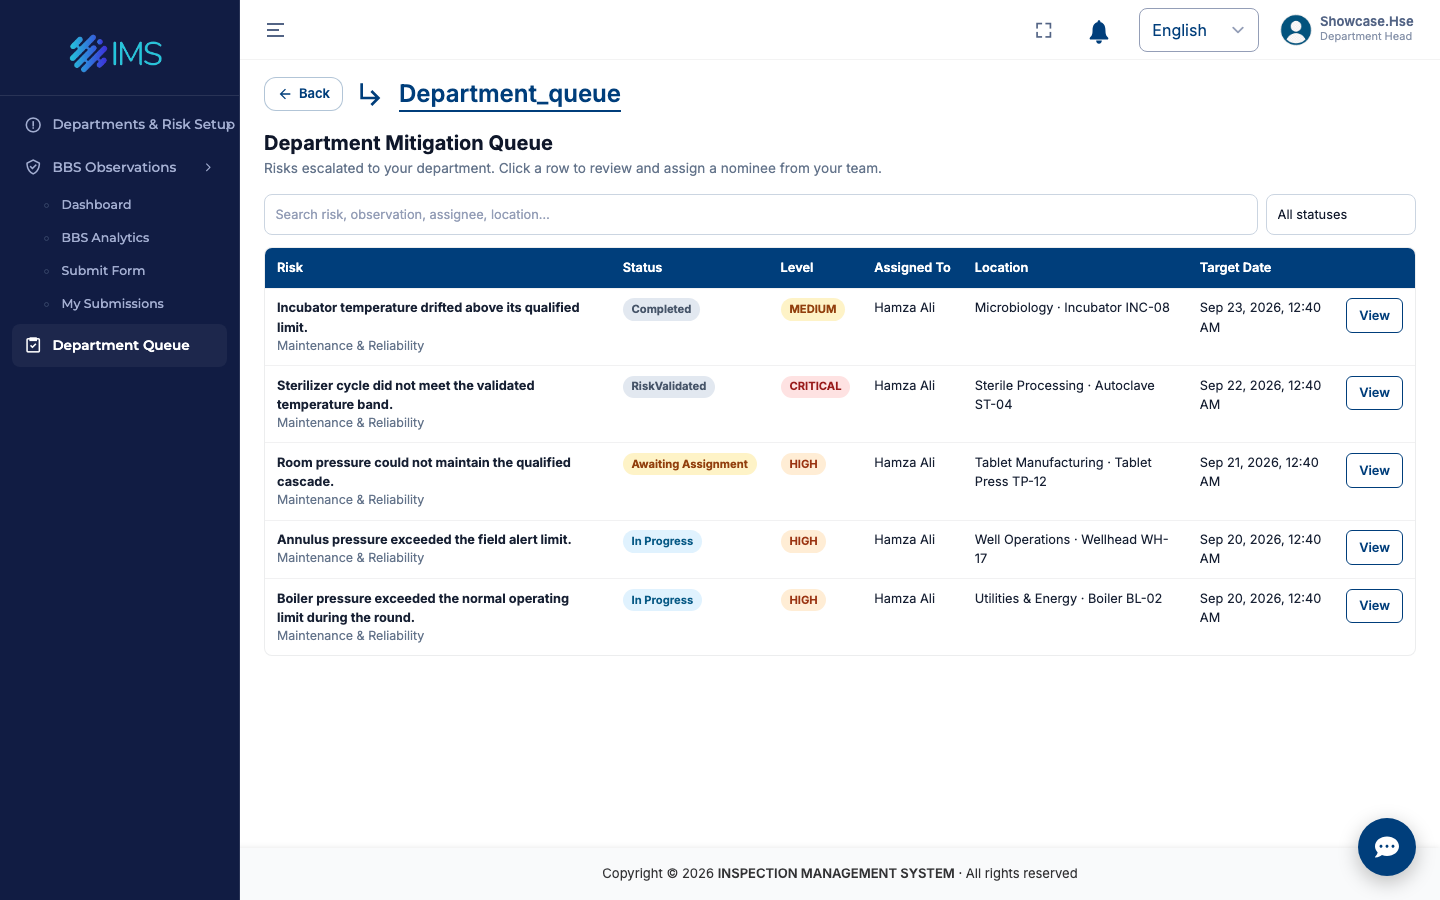Click Sep 21, 2026 target date
This screenshot has width=1440, height=900.
point(1259,472)
